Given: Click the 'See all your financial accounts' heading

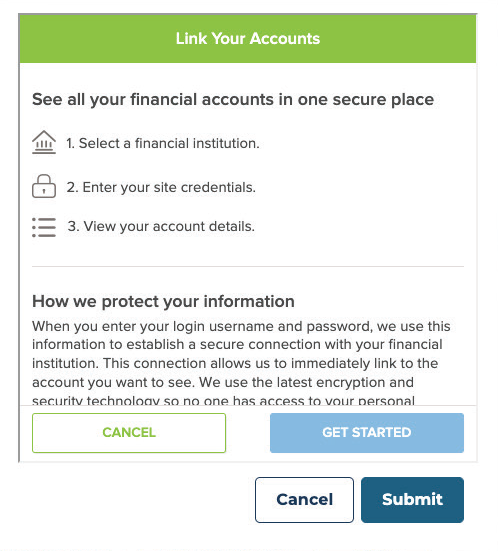Looking at the screenshot, I should click(233, 99).
